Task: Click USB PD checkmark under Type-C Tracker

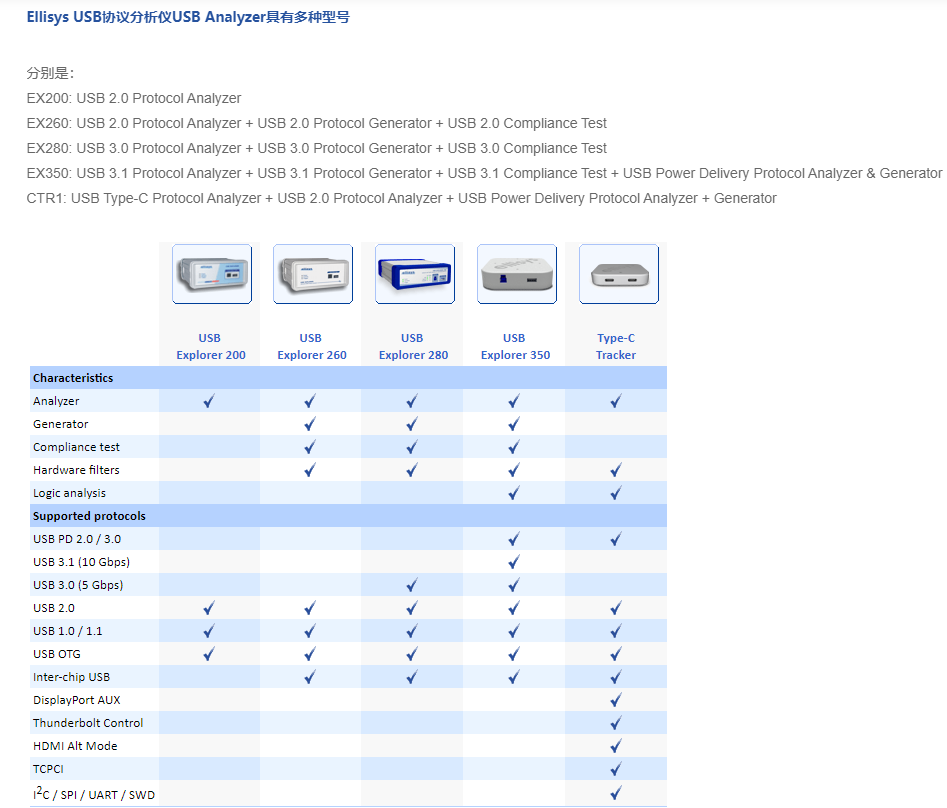Action: click(x=616, y=539)
